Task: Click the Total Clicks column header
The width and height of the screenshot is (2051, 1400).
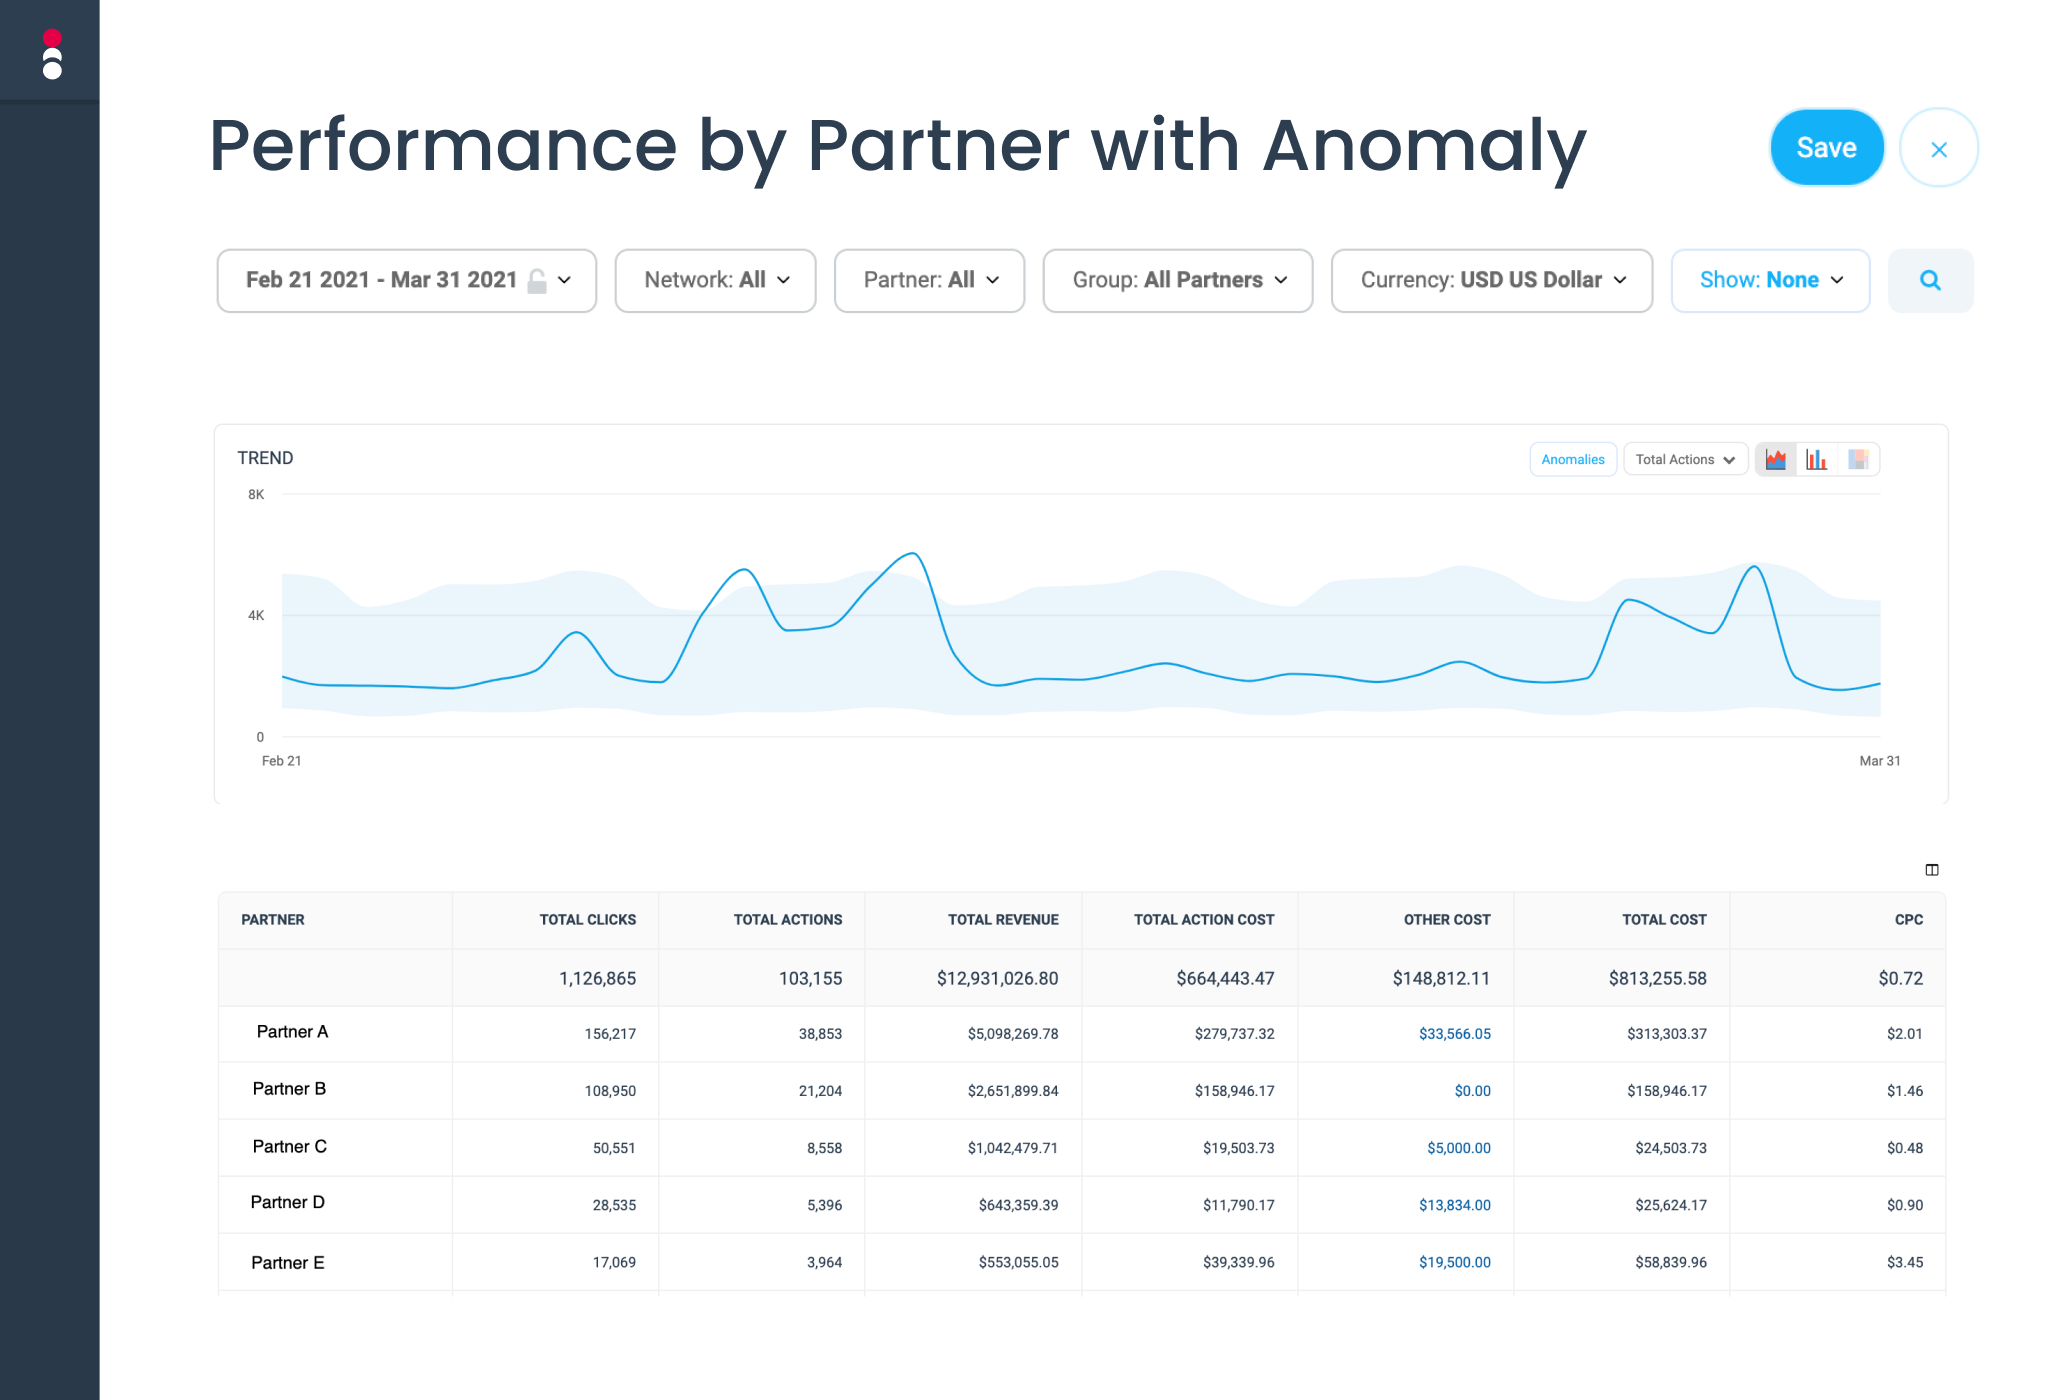Action: pyautogui.click(x=587, y=919)
